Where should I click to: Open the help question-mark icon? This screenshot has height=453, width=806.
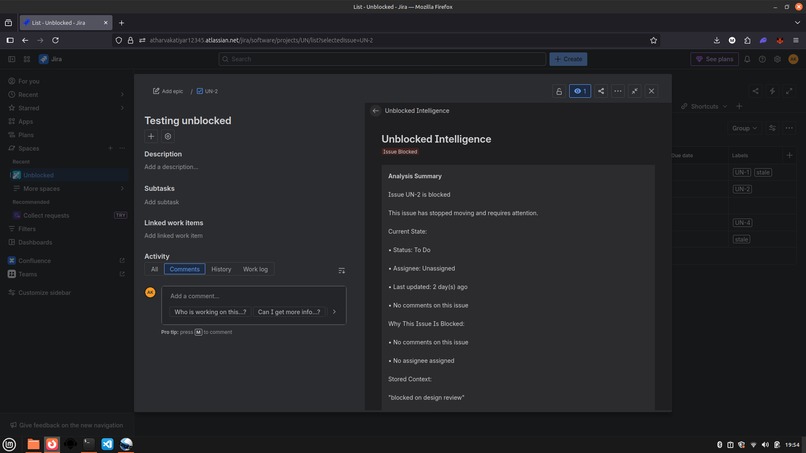tap(762, 59)
